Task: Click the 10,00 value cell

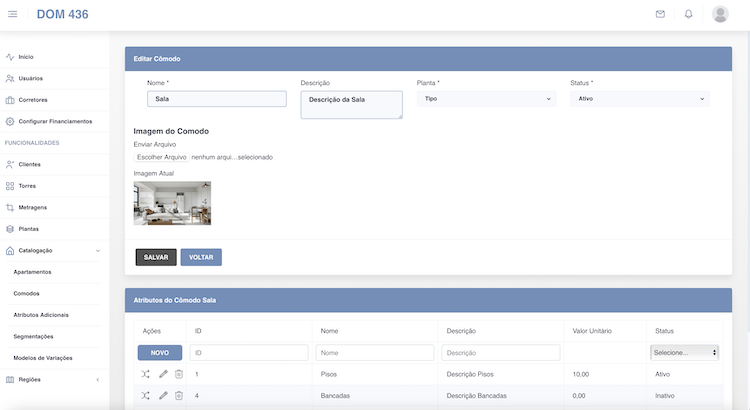Action: pos(581,374)
